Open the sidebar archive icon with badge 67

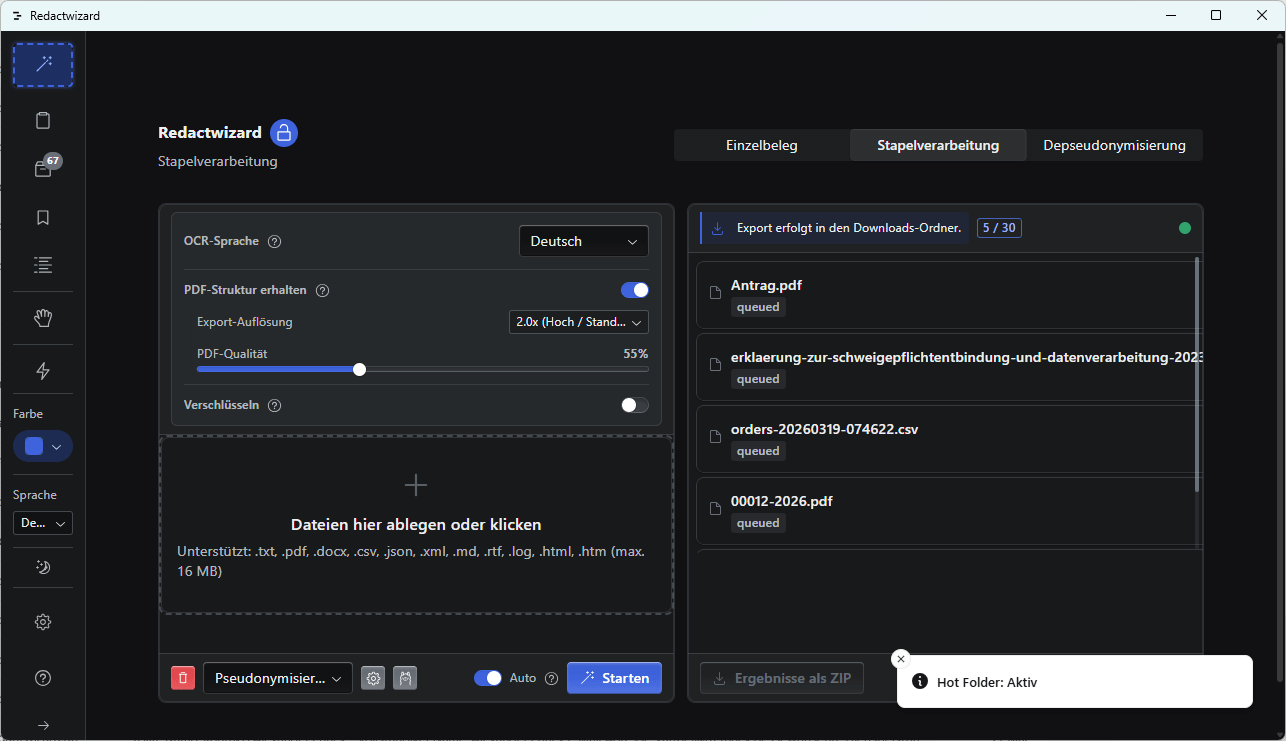(x=43, y=169)
